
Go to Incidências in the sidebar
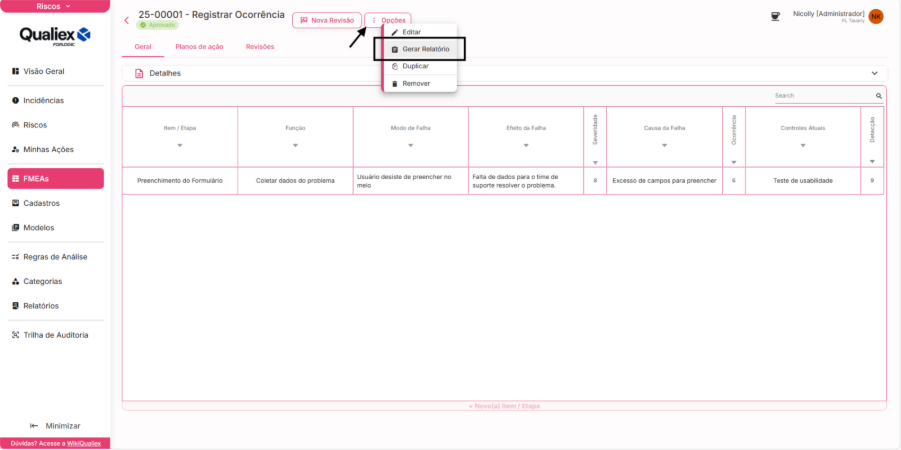point(43,101)
